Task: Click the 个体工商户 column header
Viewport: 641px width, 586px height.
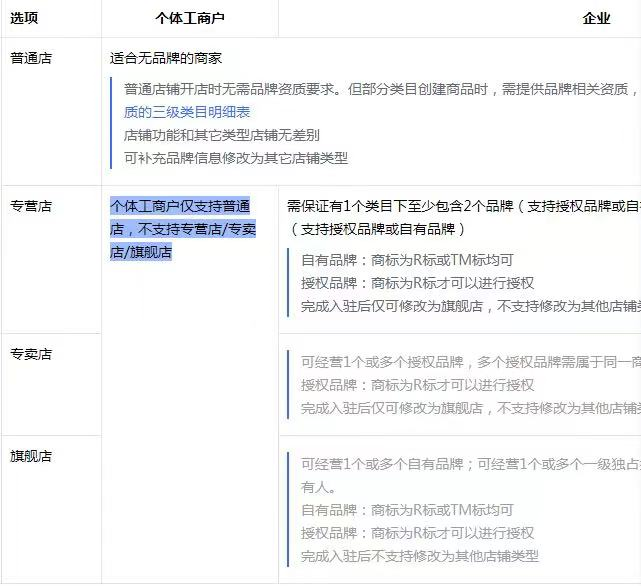Action: coord(190,18)
